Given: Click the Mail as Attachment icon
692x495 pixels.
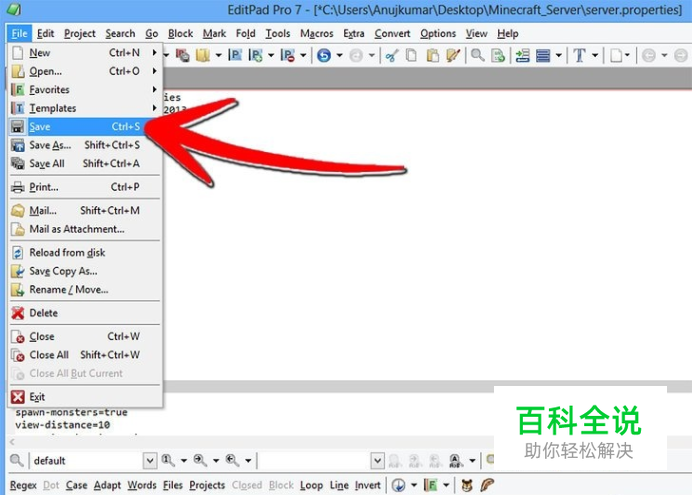Looking at the screenshot, I should tap(18, 229).
